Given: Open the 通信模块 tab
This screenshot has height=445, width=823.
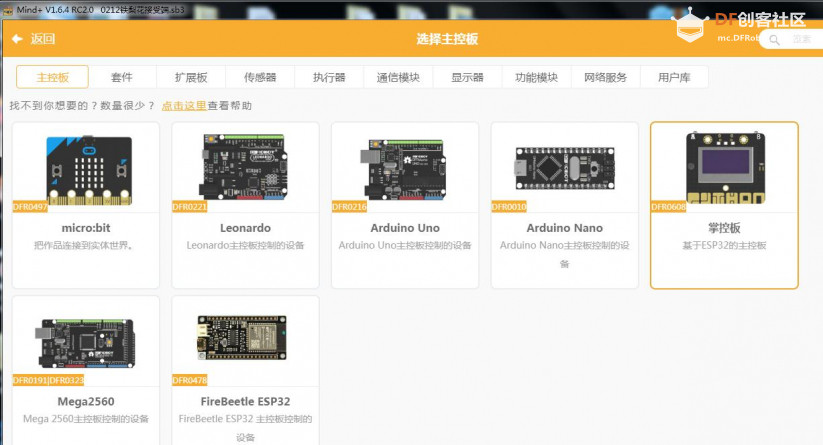Looking at the screenshot, I should (x=398, y=77).
